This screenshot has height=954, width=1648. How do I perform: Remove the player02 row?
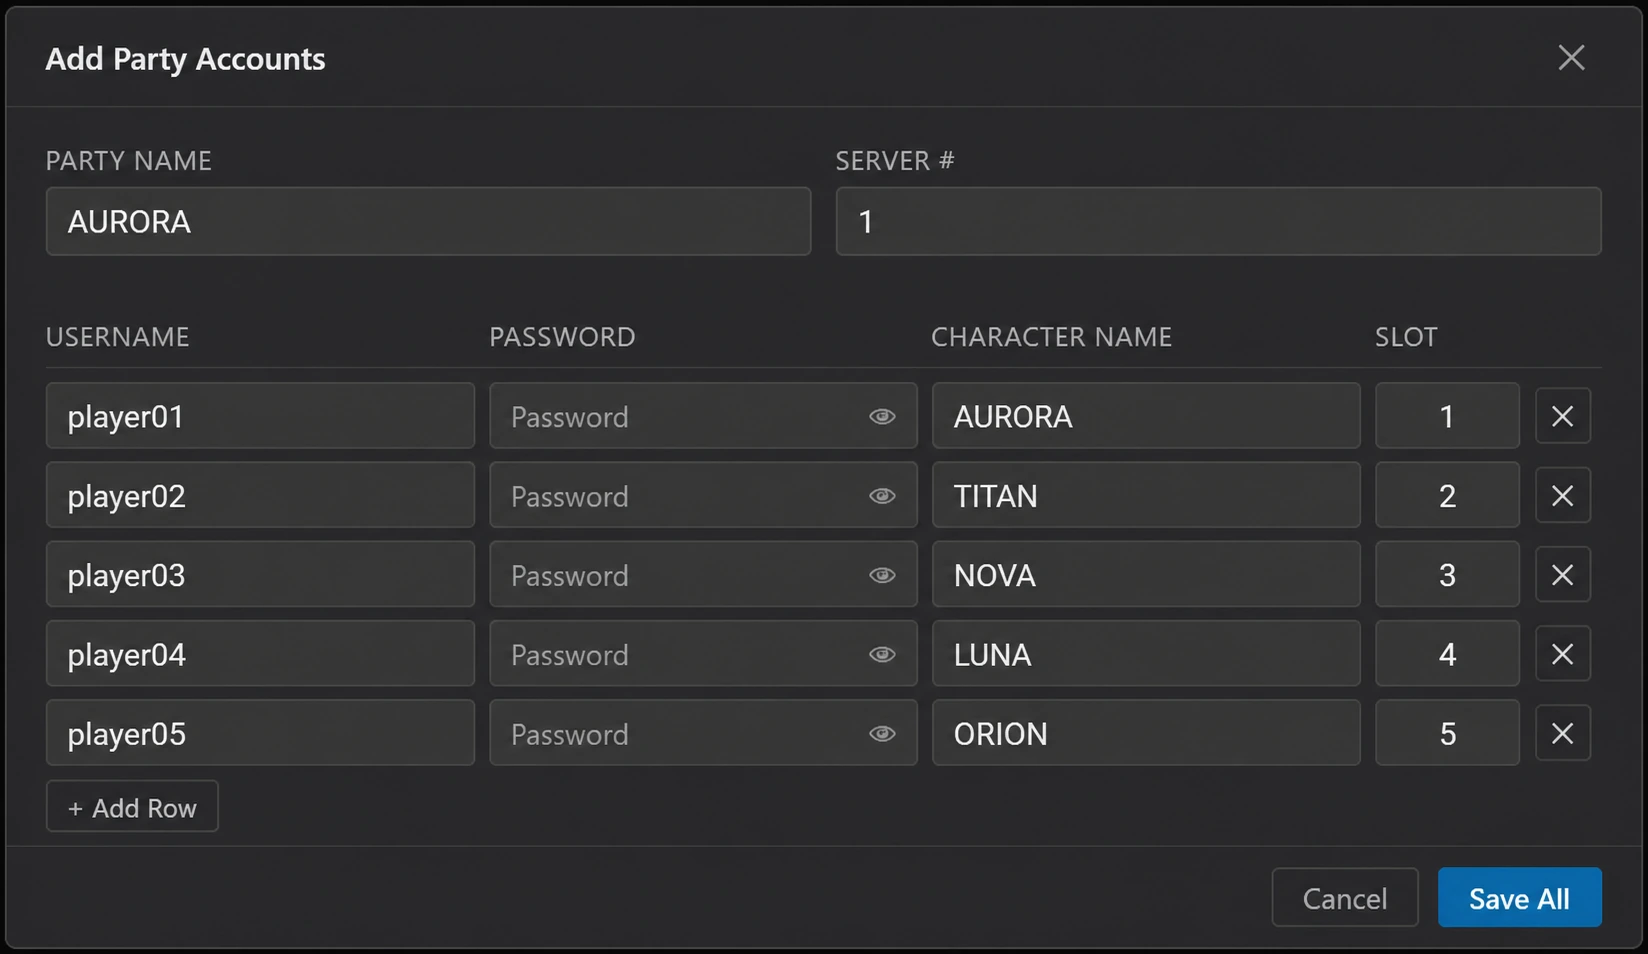pos(1563,495)
